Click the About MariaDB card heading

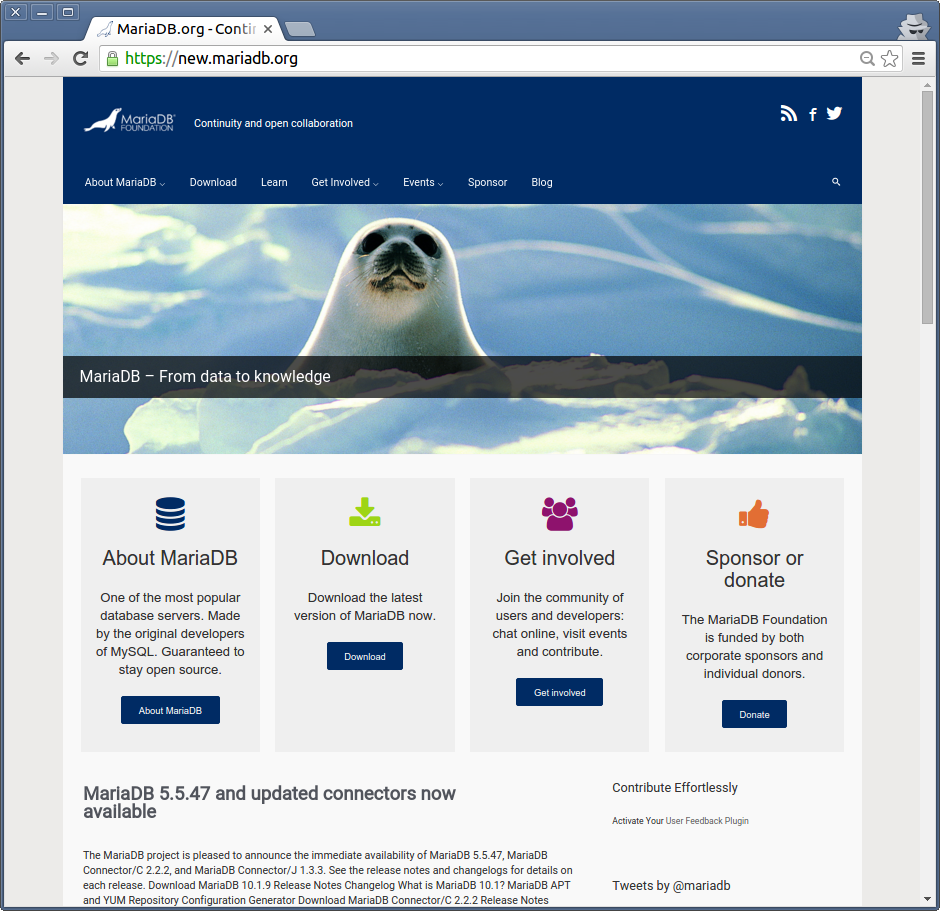(x=170, y=558)
